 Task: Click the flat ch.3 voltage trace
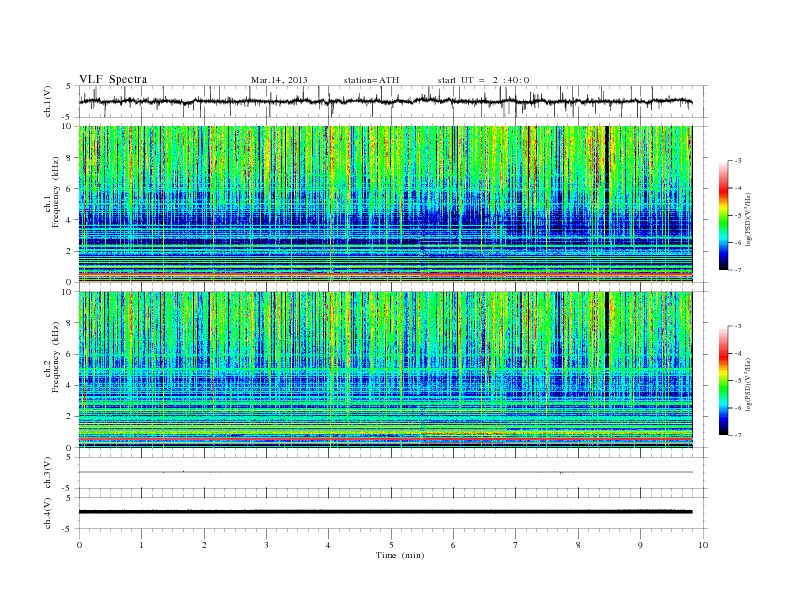[x=385, y=472]
